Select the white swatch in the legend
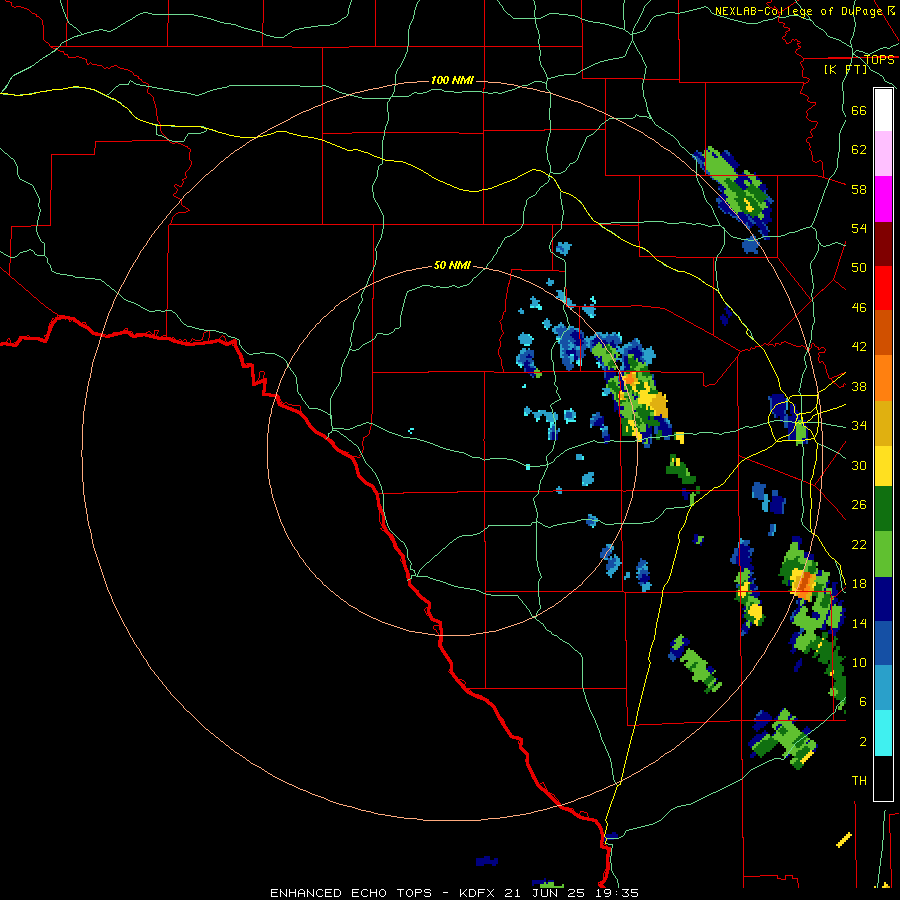 click(883, 110)
